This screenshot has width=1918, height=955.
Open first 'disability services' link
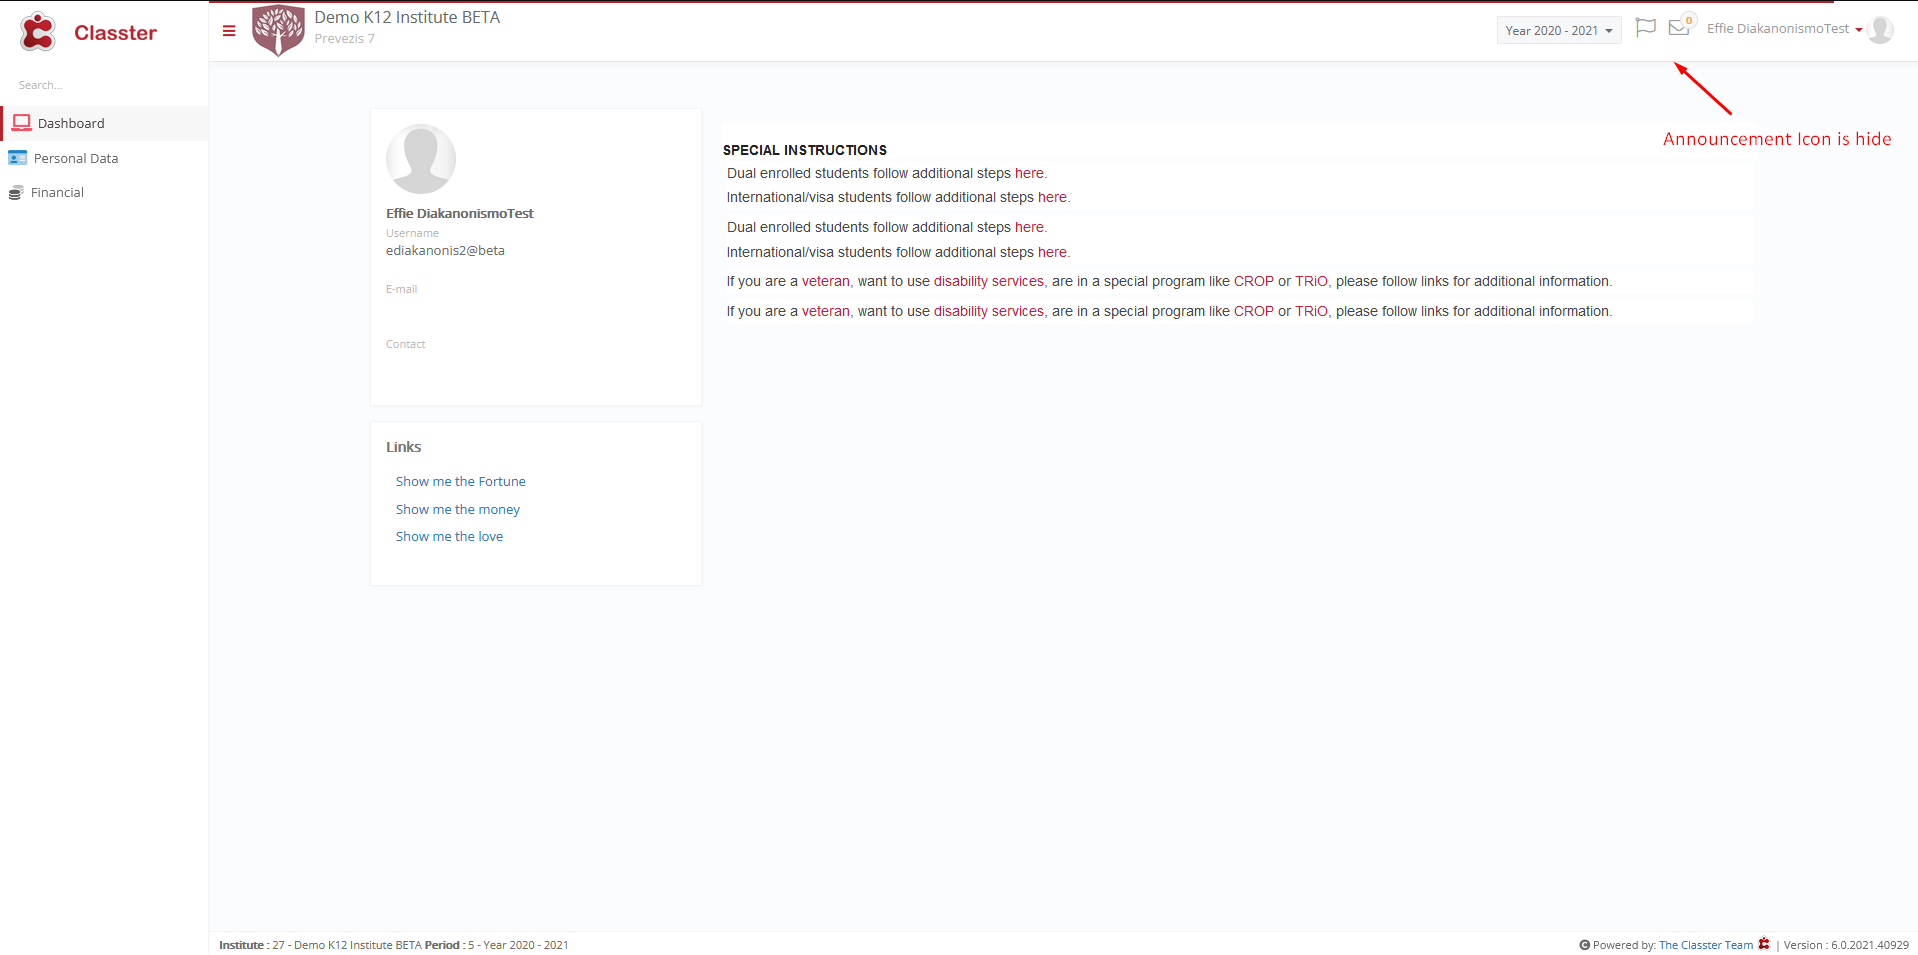click(x=989, y=281)
